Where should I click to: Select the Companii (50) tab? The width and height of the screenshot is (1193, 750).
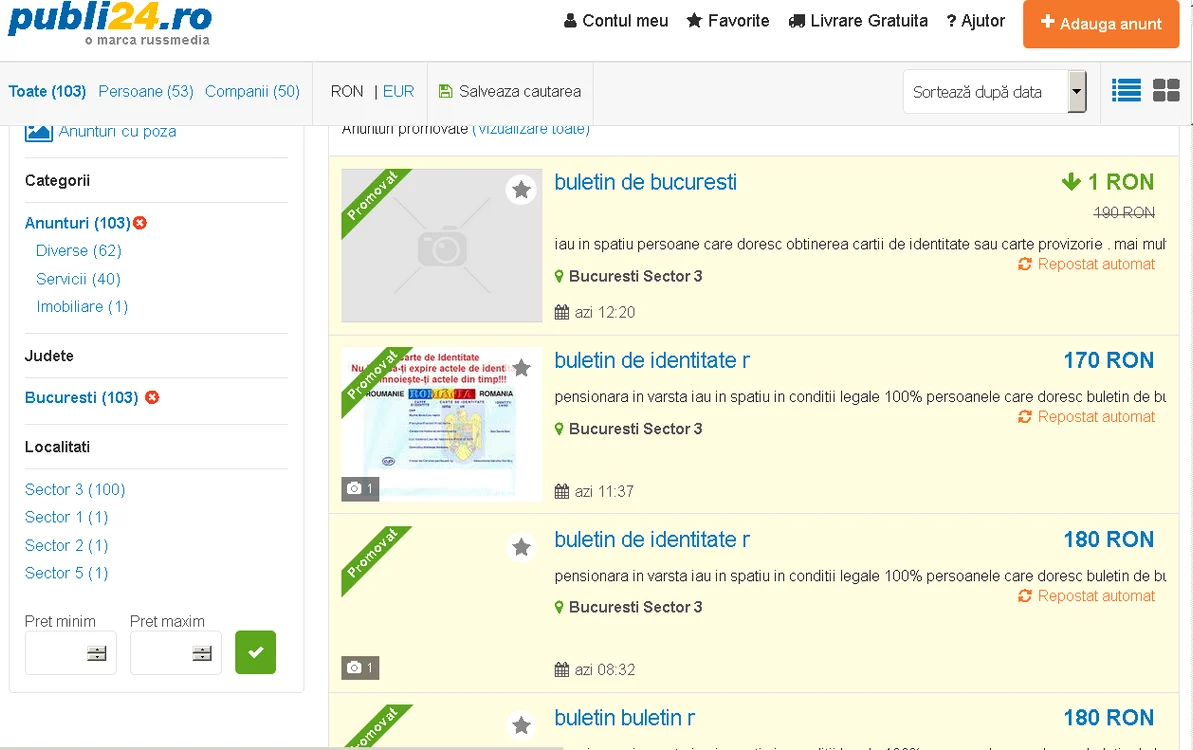[253, 91]
